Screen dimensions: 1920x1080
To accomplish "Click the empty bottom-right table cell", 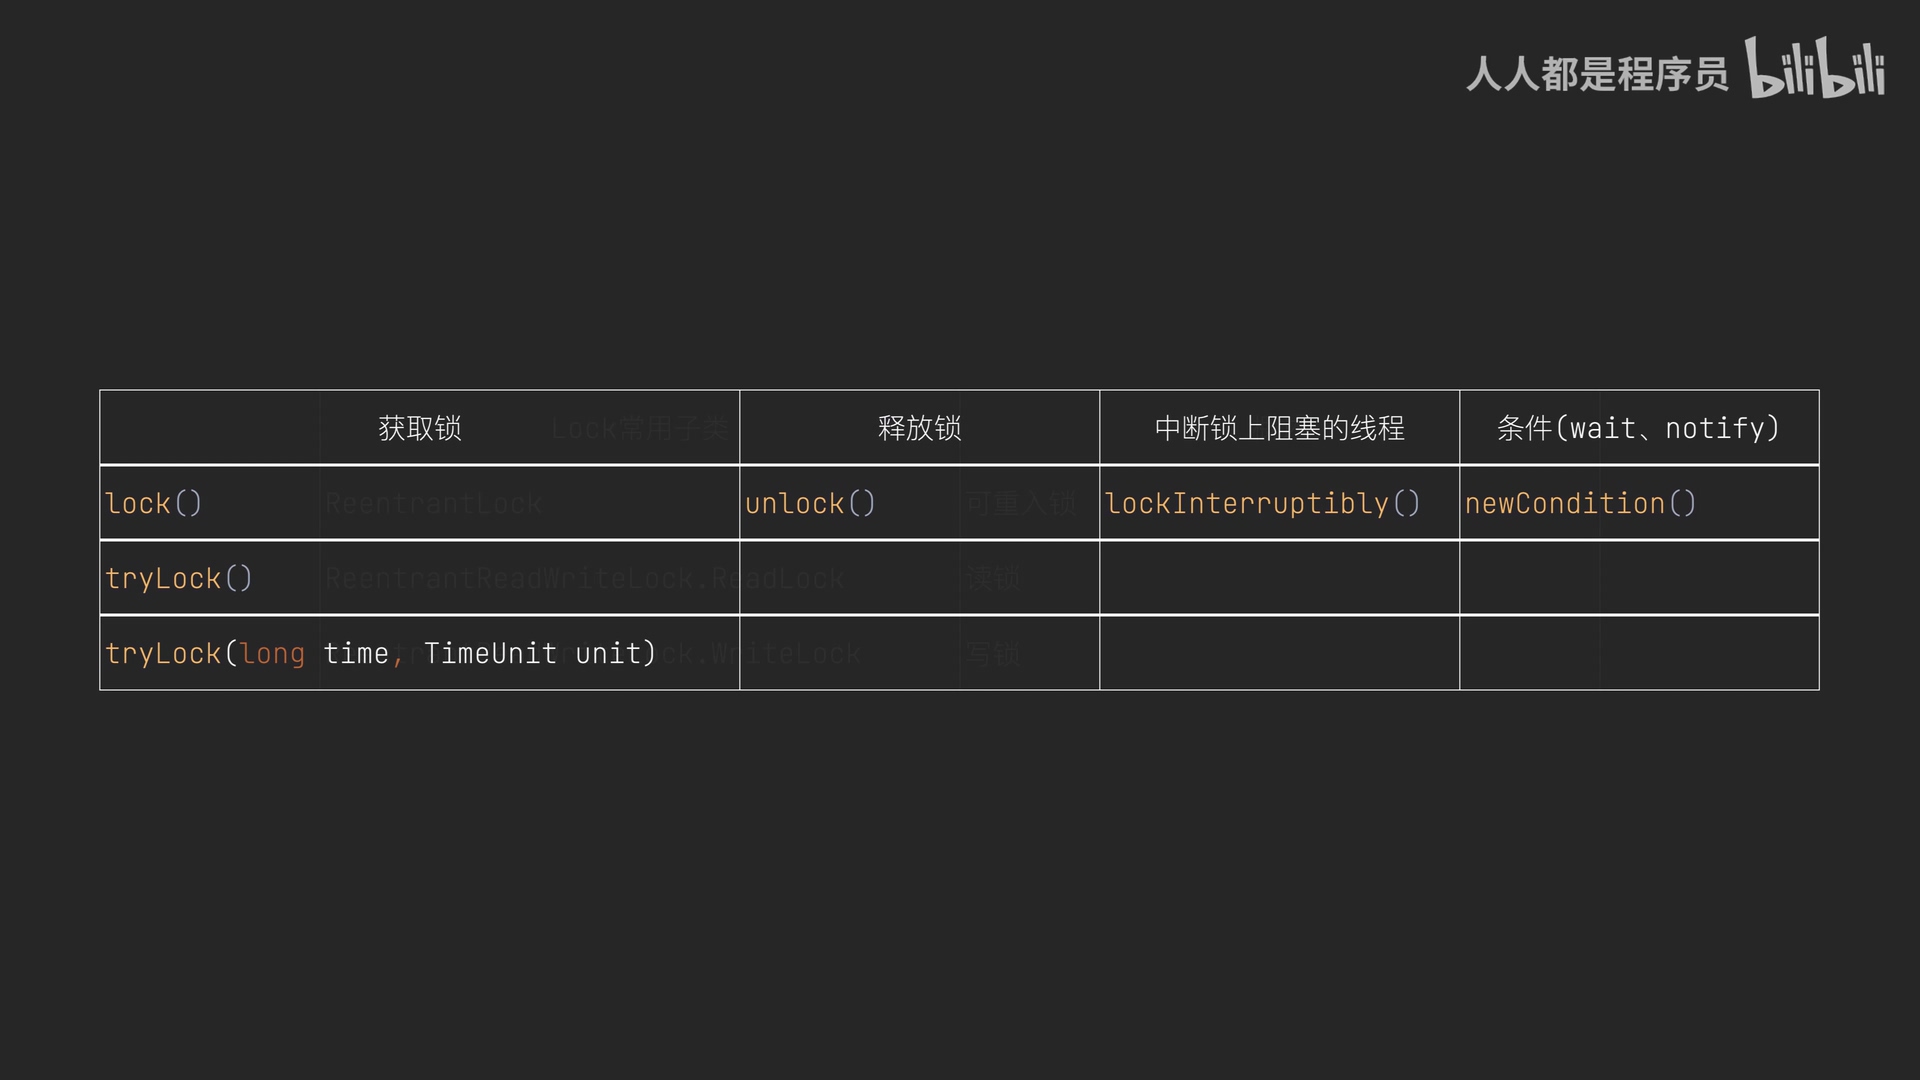I will [1638, 653].
